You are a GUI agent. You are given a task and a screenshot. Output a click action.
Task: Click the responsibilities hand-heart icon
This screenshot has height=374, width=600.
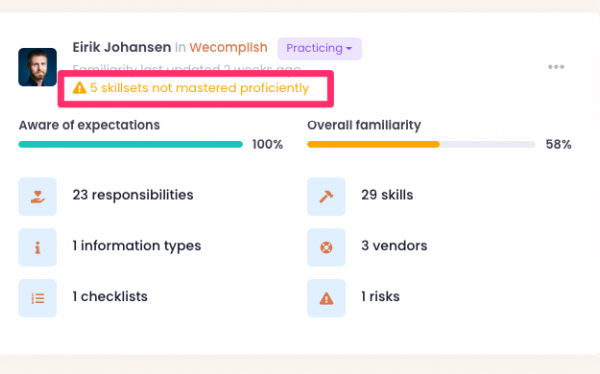[x=38, y=196]
